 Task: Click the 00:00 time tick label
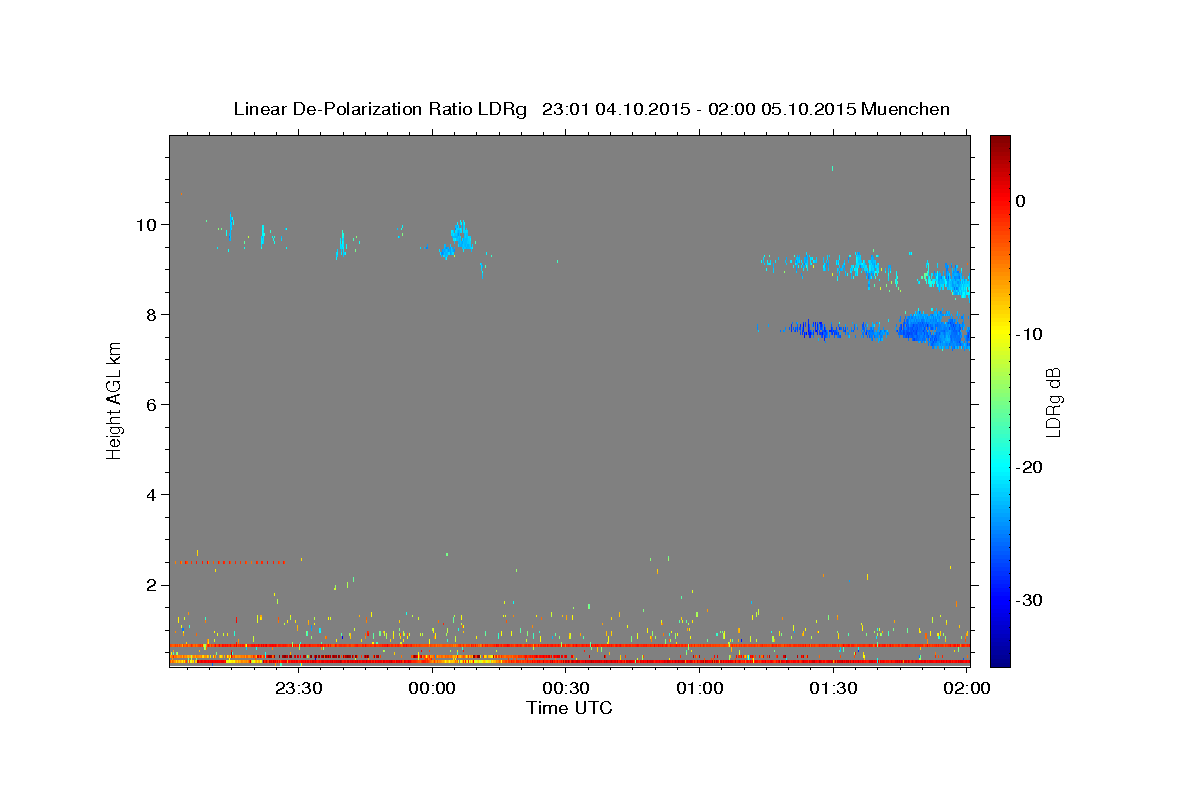tap(433, 688)
